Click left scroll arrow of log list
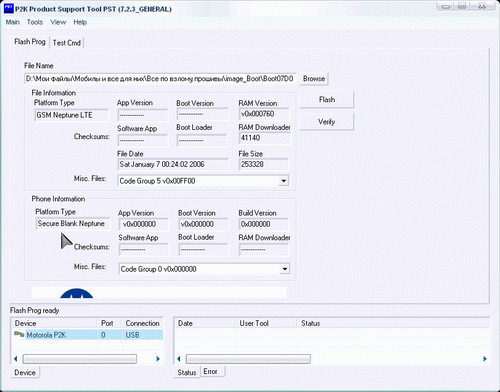This screenshot has height=392, width=500. pyautogui.click(x=179, y=359)
